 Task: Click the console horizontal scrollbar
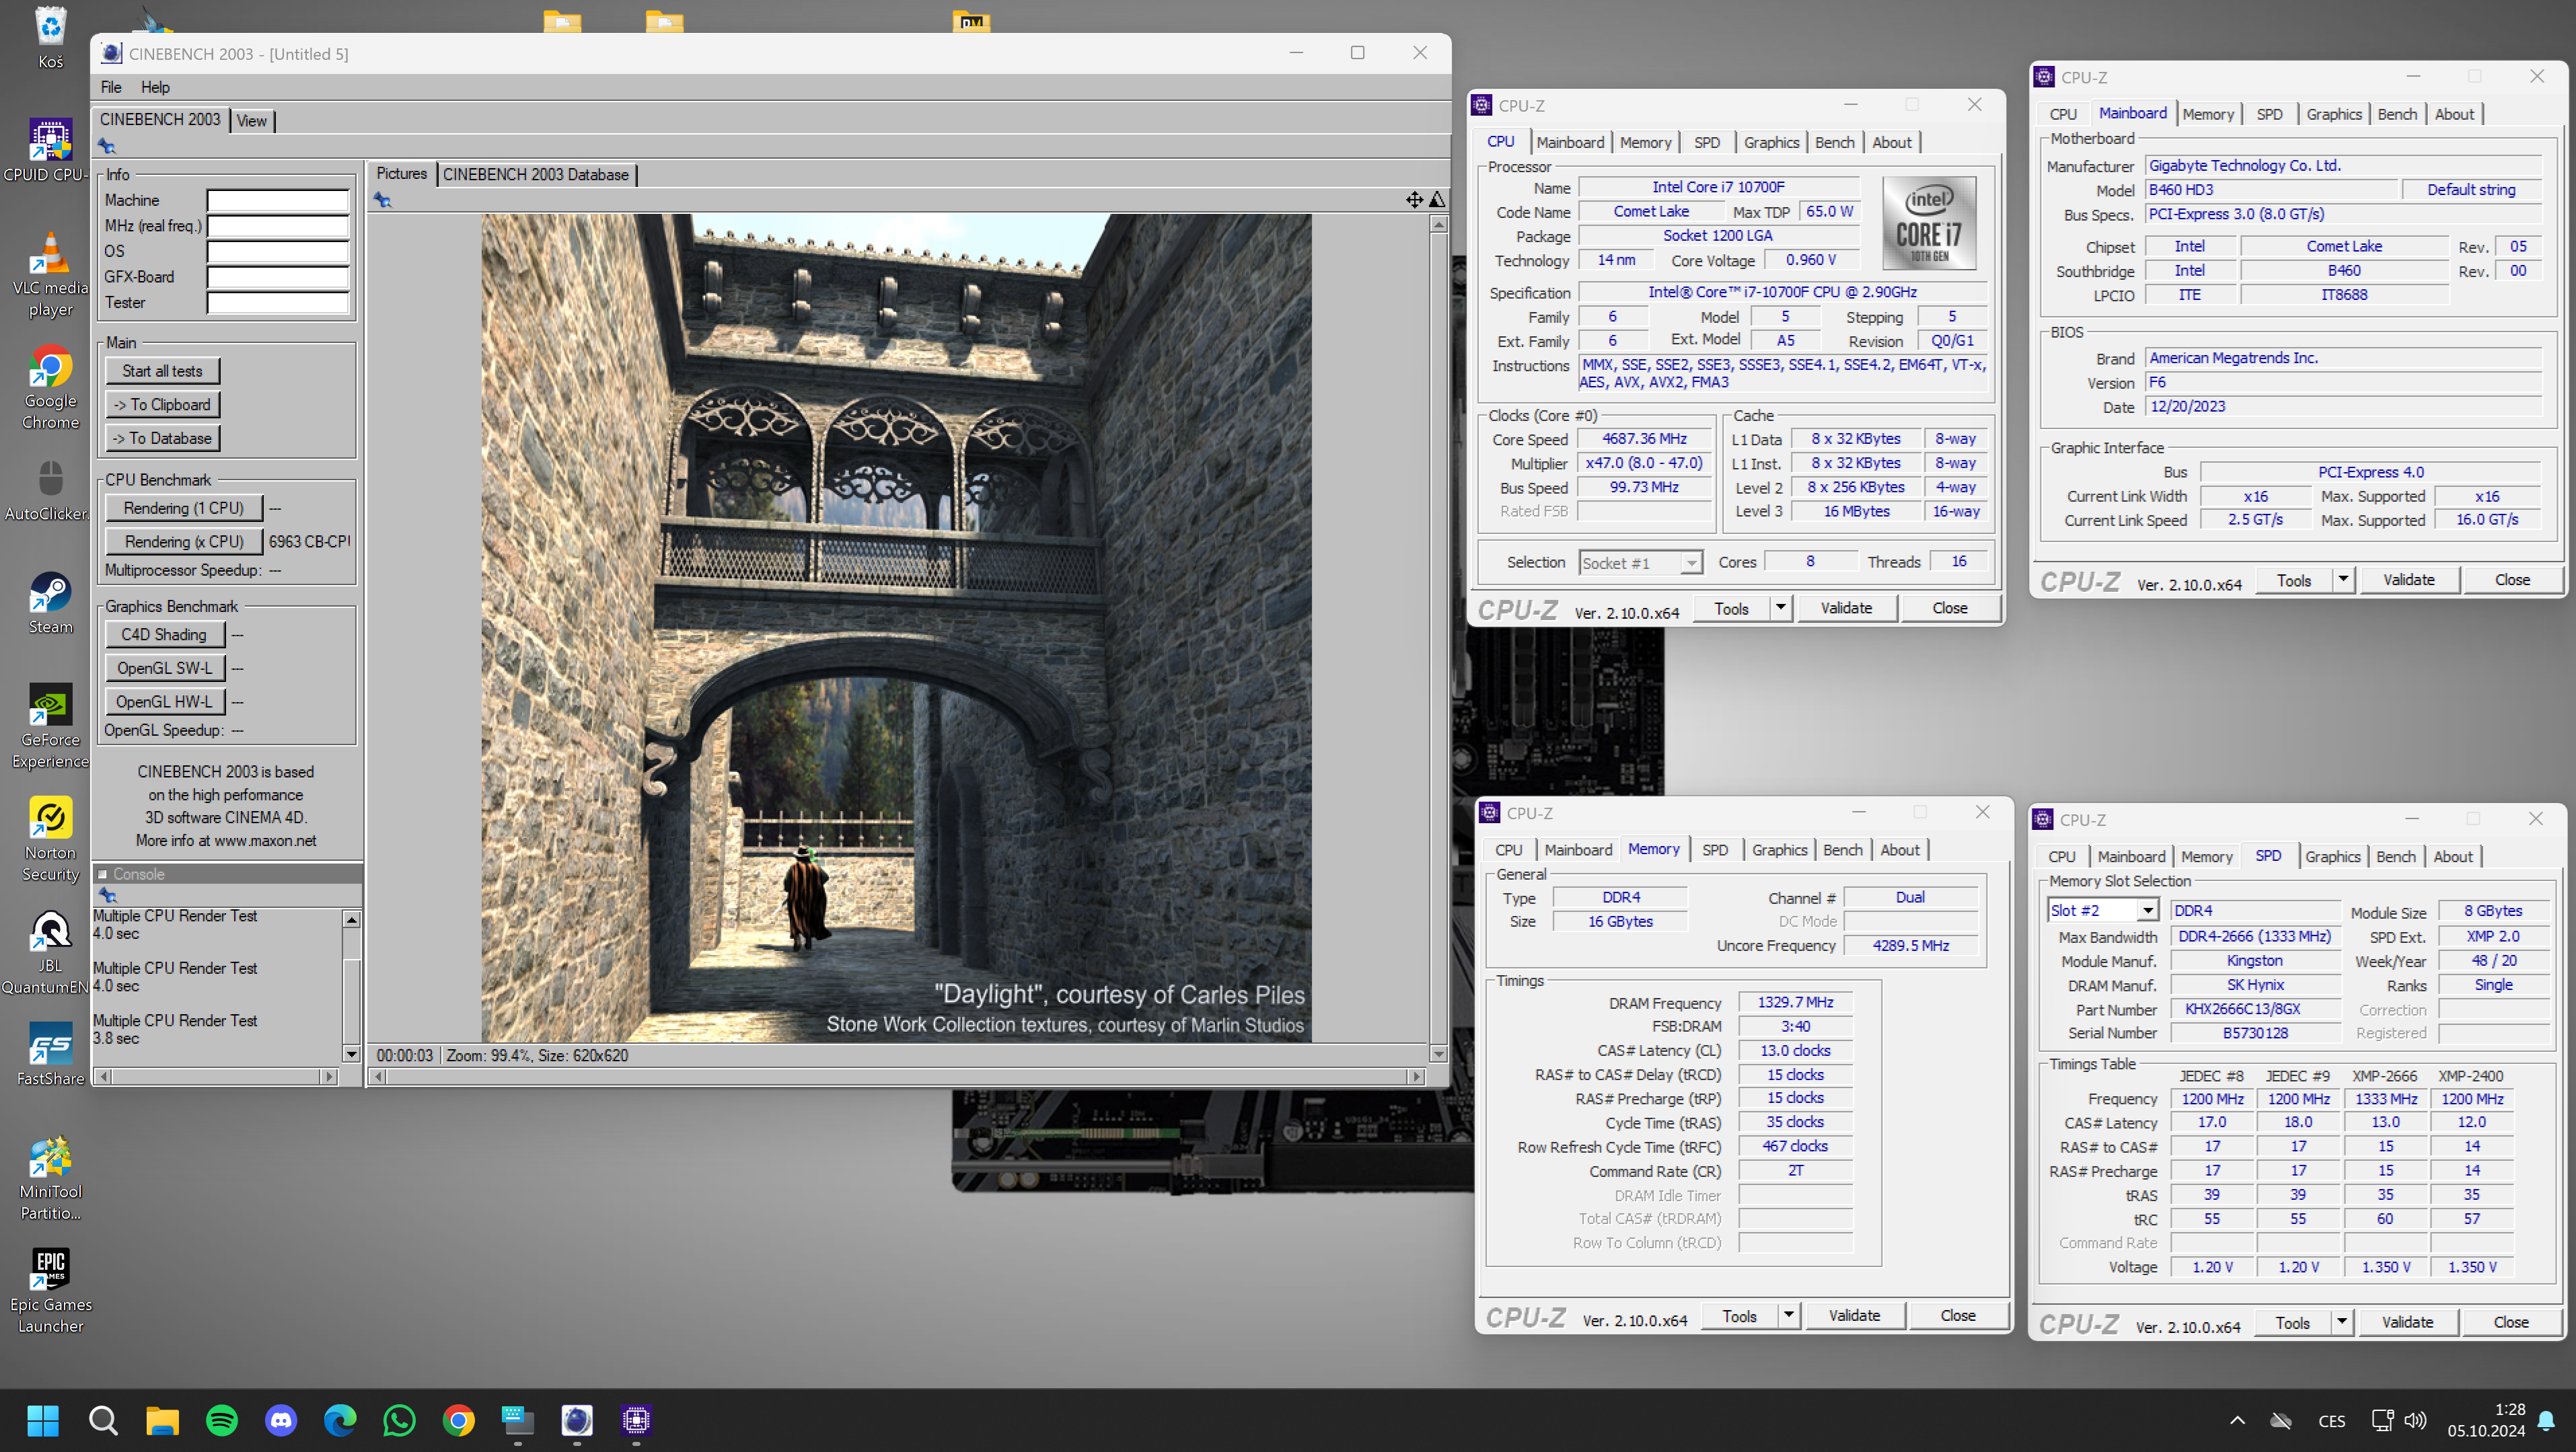point(217,1077)
